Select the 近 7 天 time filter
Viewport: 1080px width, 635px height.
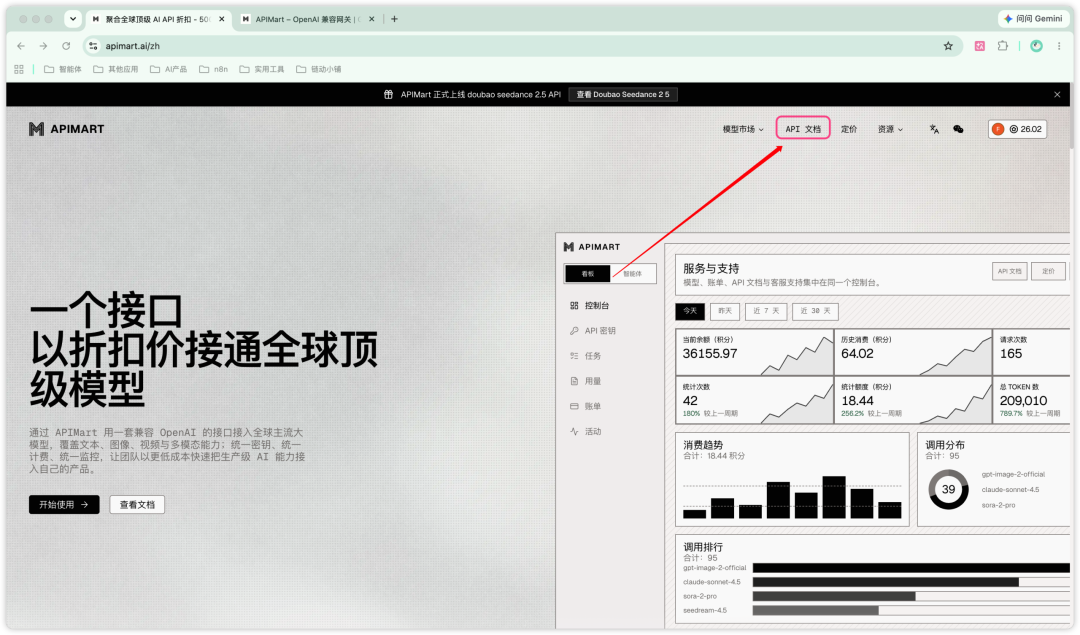click(766, 311)
